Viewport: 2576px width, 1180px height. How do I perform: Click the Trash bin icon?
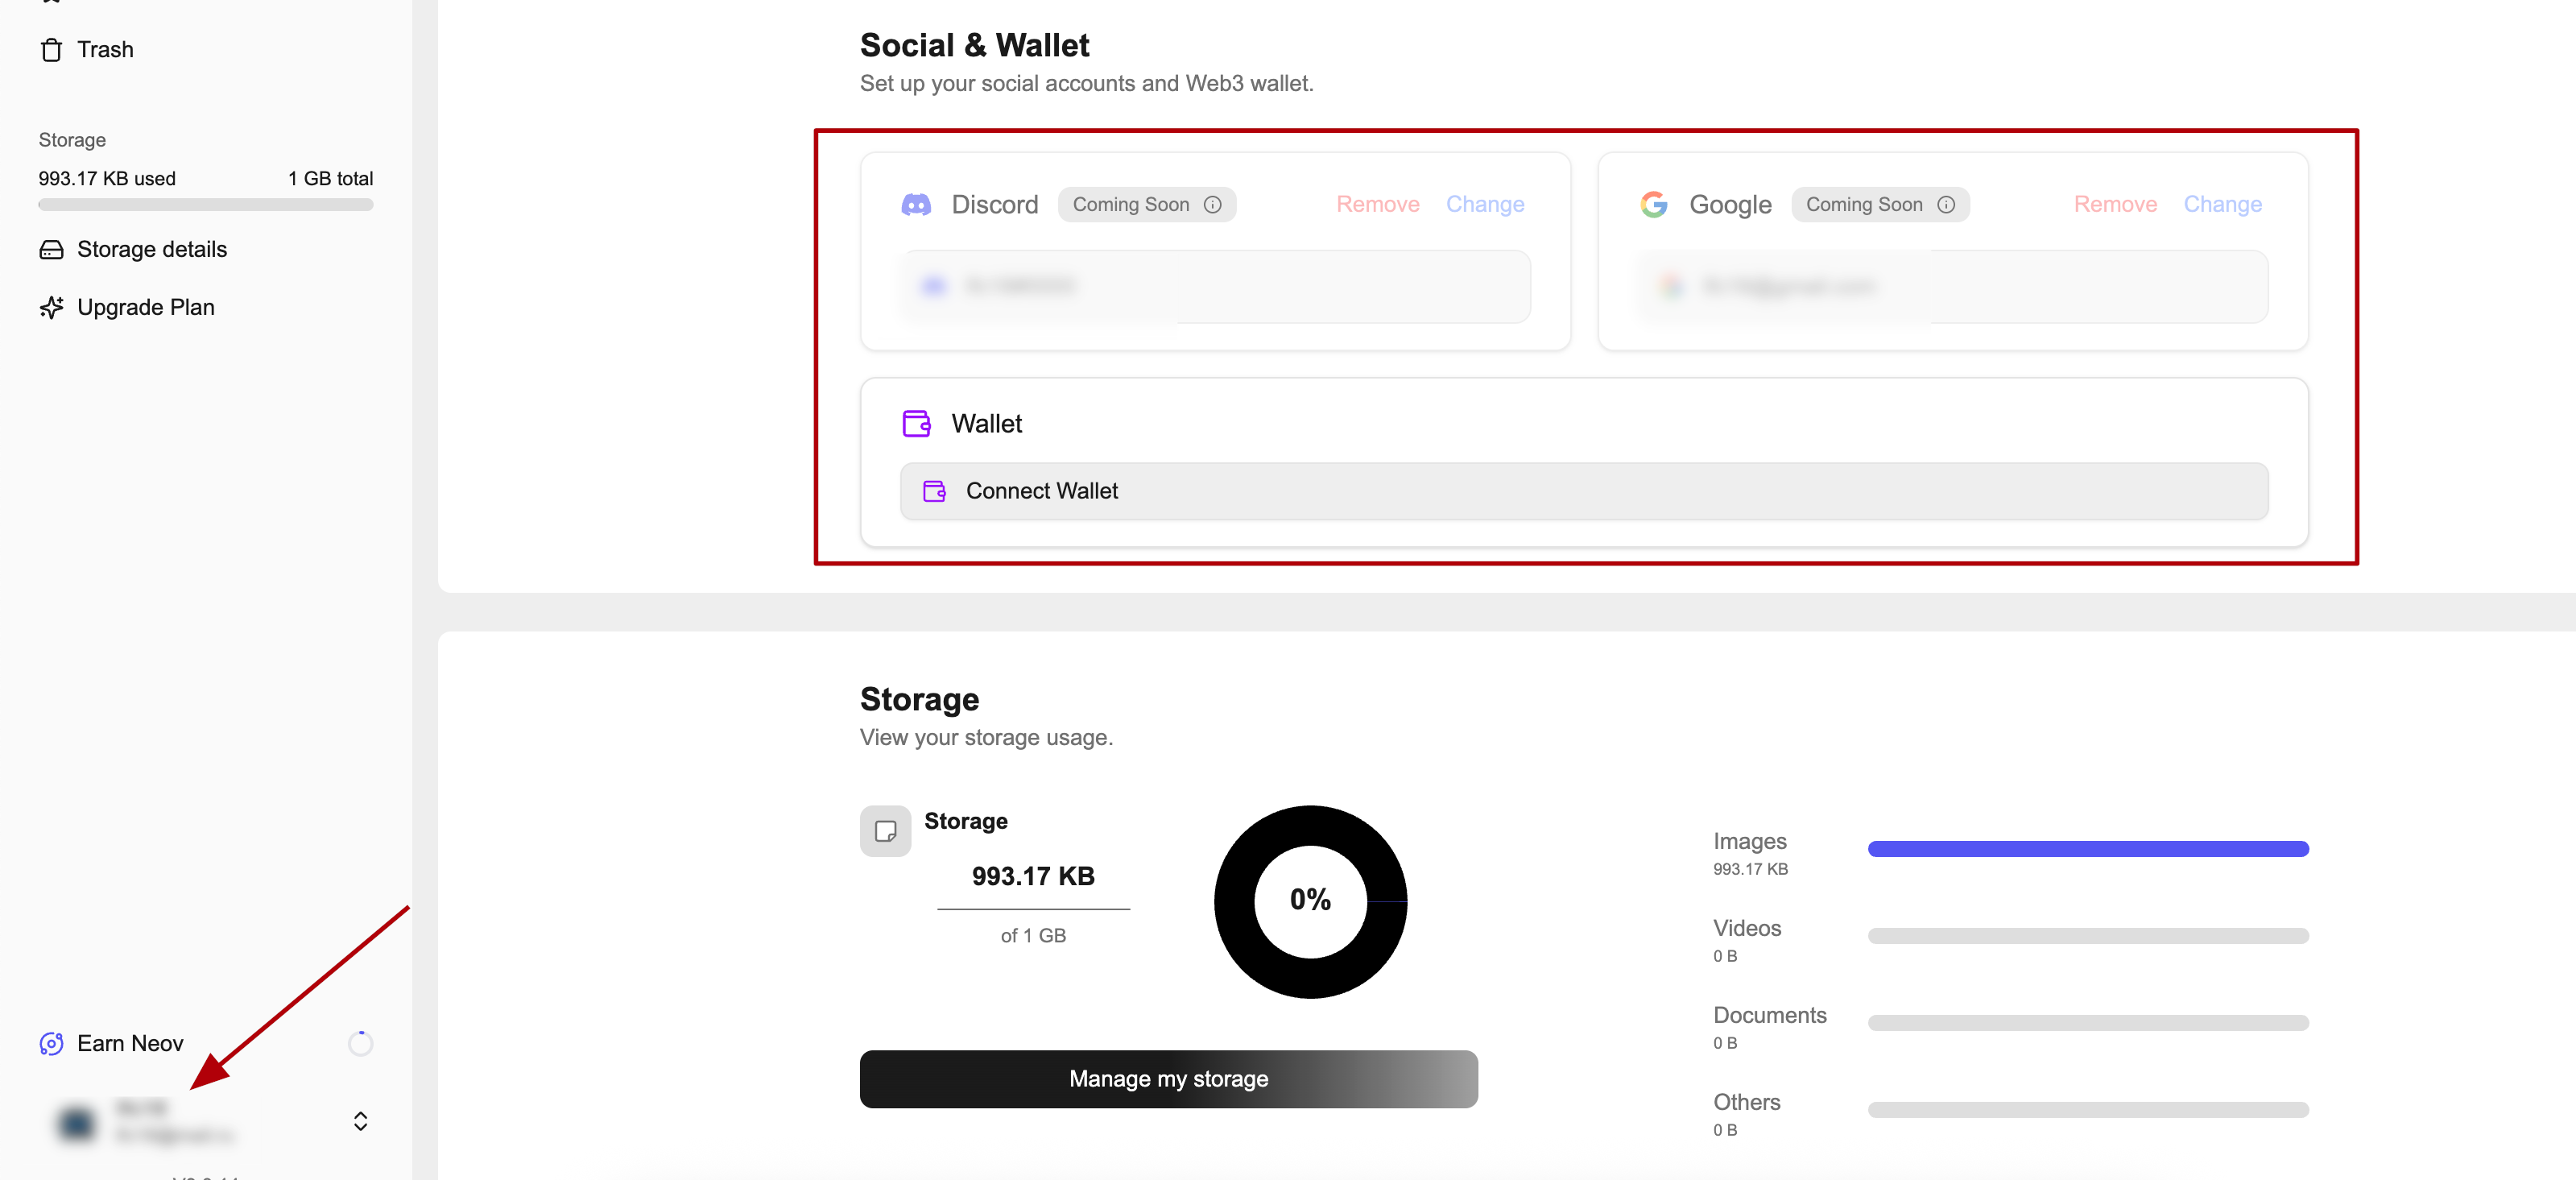tap(51, 50)
